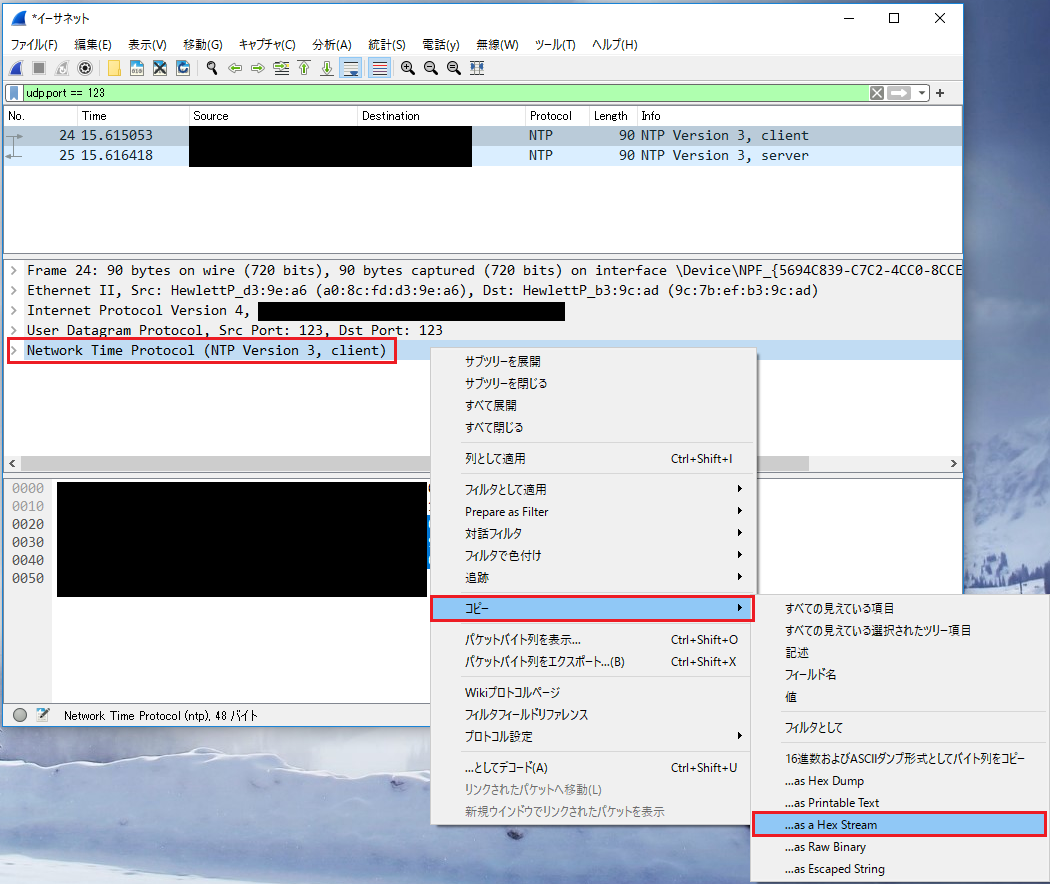The height and width of the screenshot is (884, 1050).
Task: Choose Wikiプロトコルページ entry
Action: (x=593, y=692)
